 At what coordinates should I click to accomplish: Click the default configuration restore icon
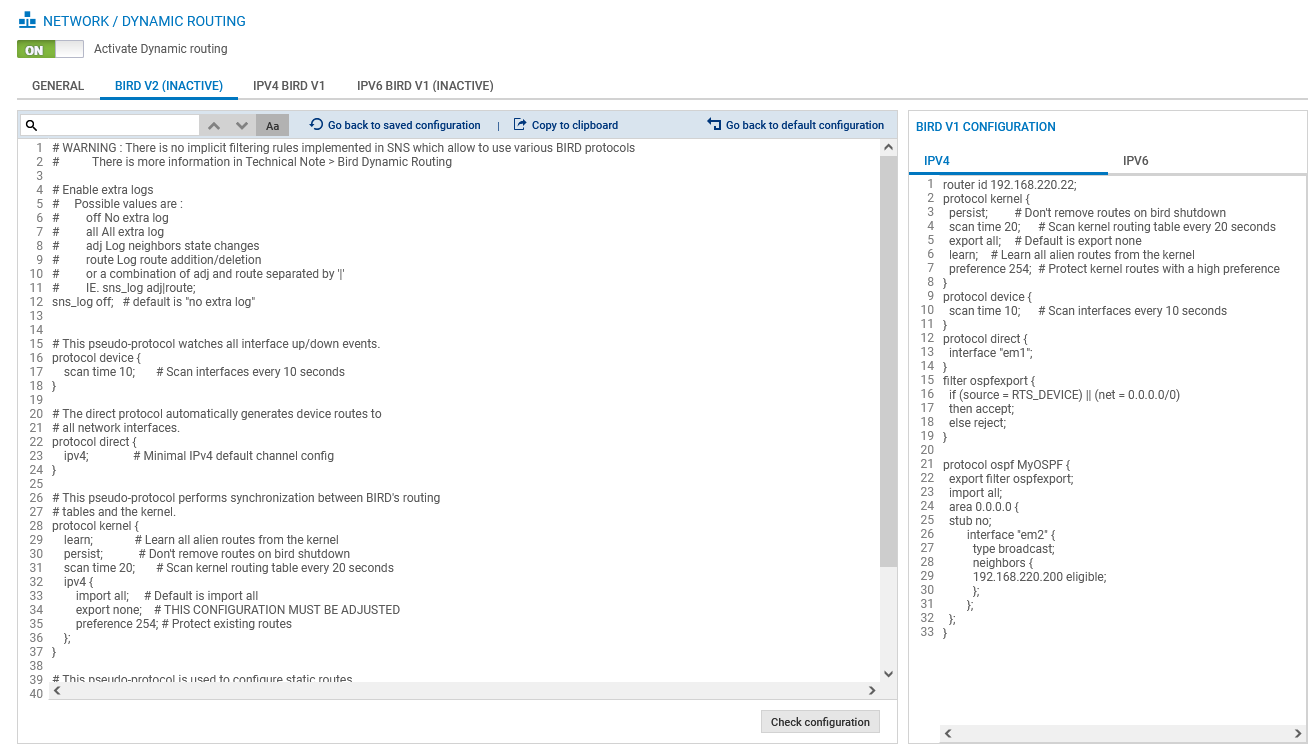[714, 125]
